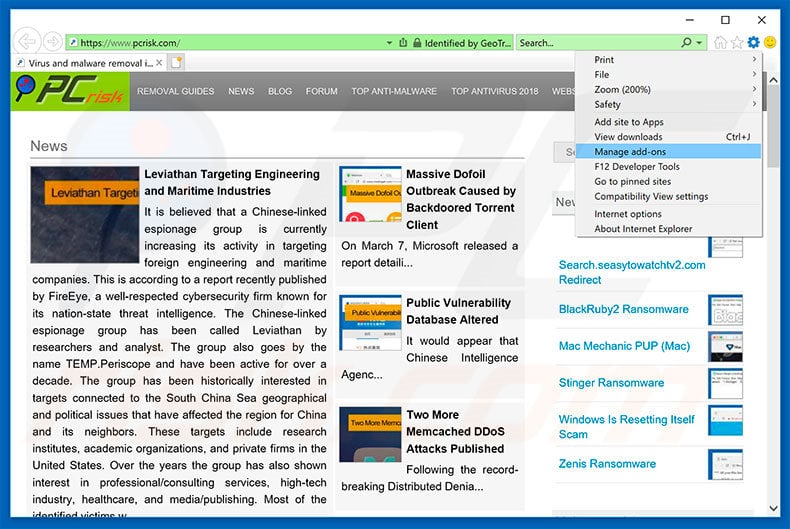Select Print in the tools menu
This screenshot has height=529, width=790.
(x=669, y=59)
